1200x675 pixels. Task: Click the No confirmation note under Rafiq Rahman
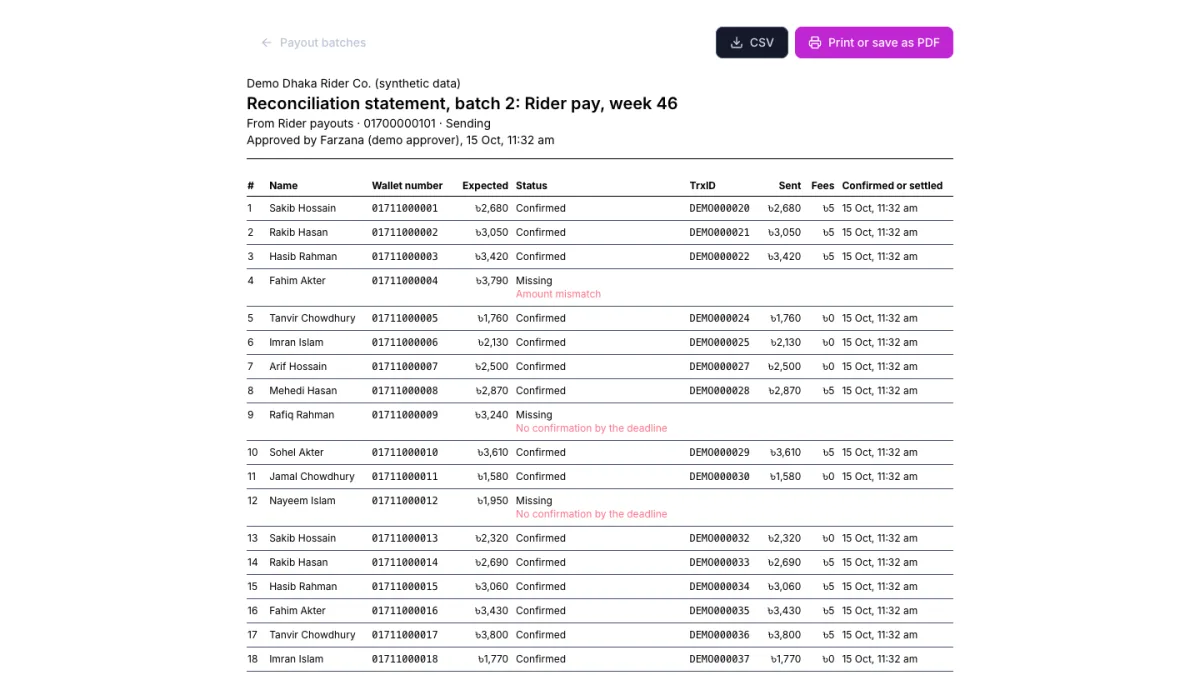[x=591, y=429]
